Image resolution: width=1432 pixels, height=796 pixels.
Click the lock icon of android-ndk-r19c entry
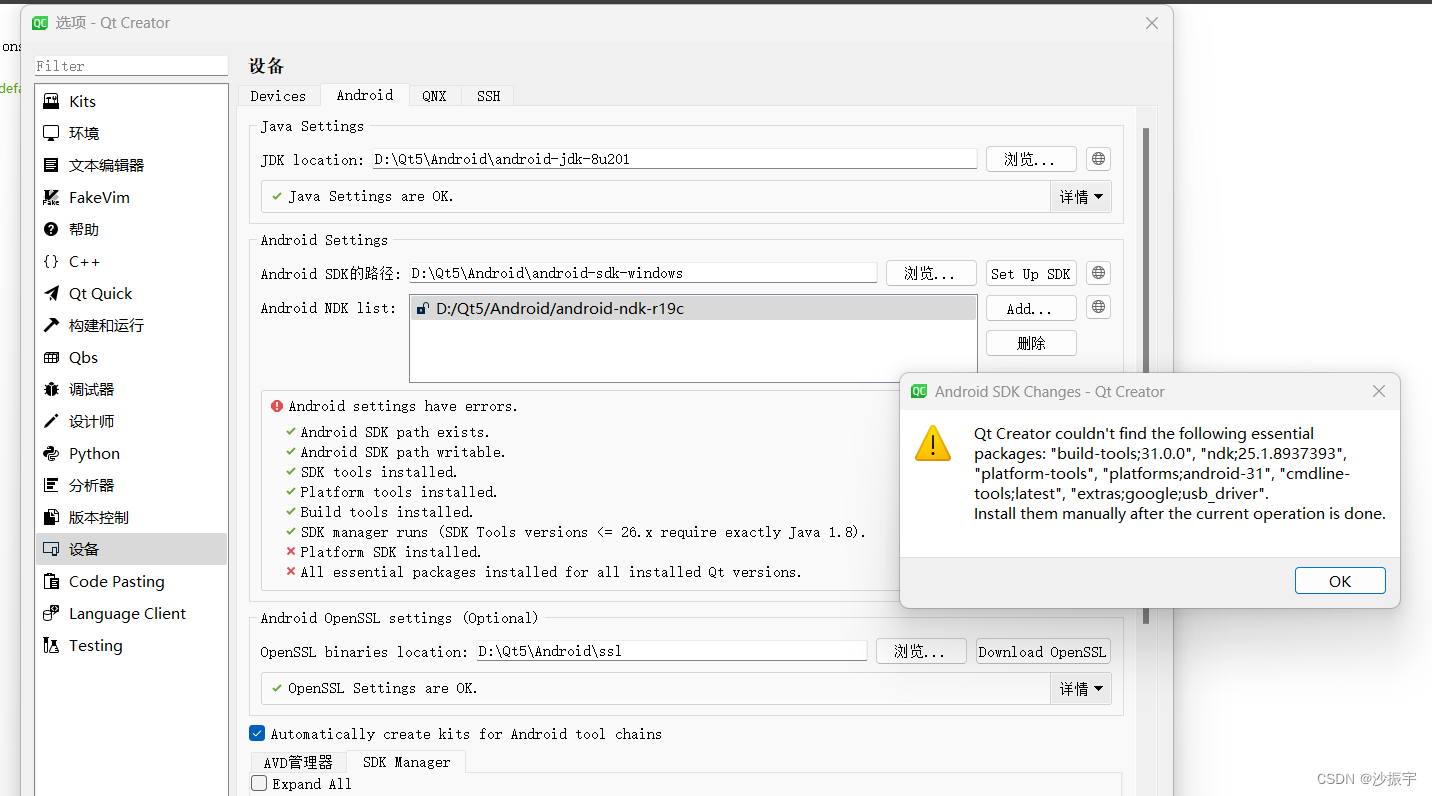tap(424, 308)
